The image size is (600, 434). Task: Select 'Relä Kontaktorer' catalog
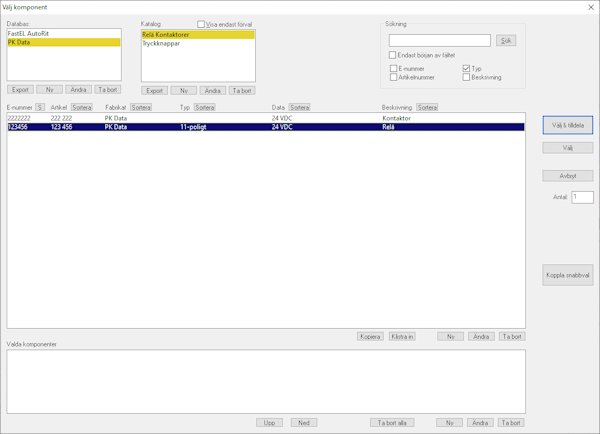[198, 35]
